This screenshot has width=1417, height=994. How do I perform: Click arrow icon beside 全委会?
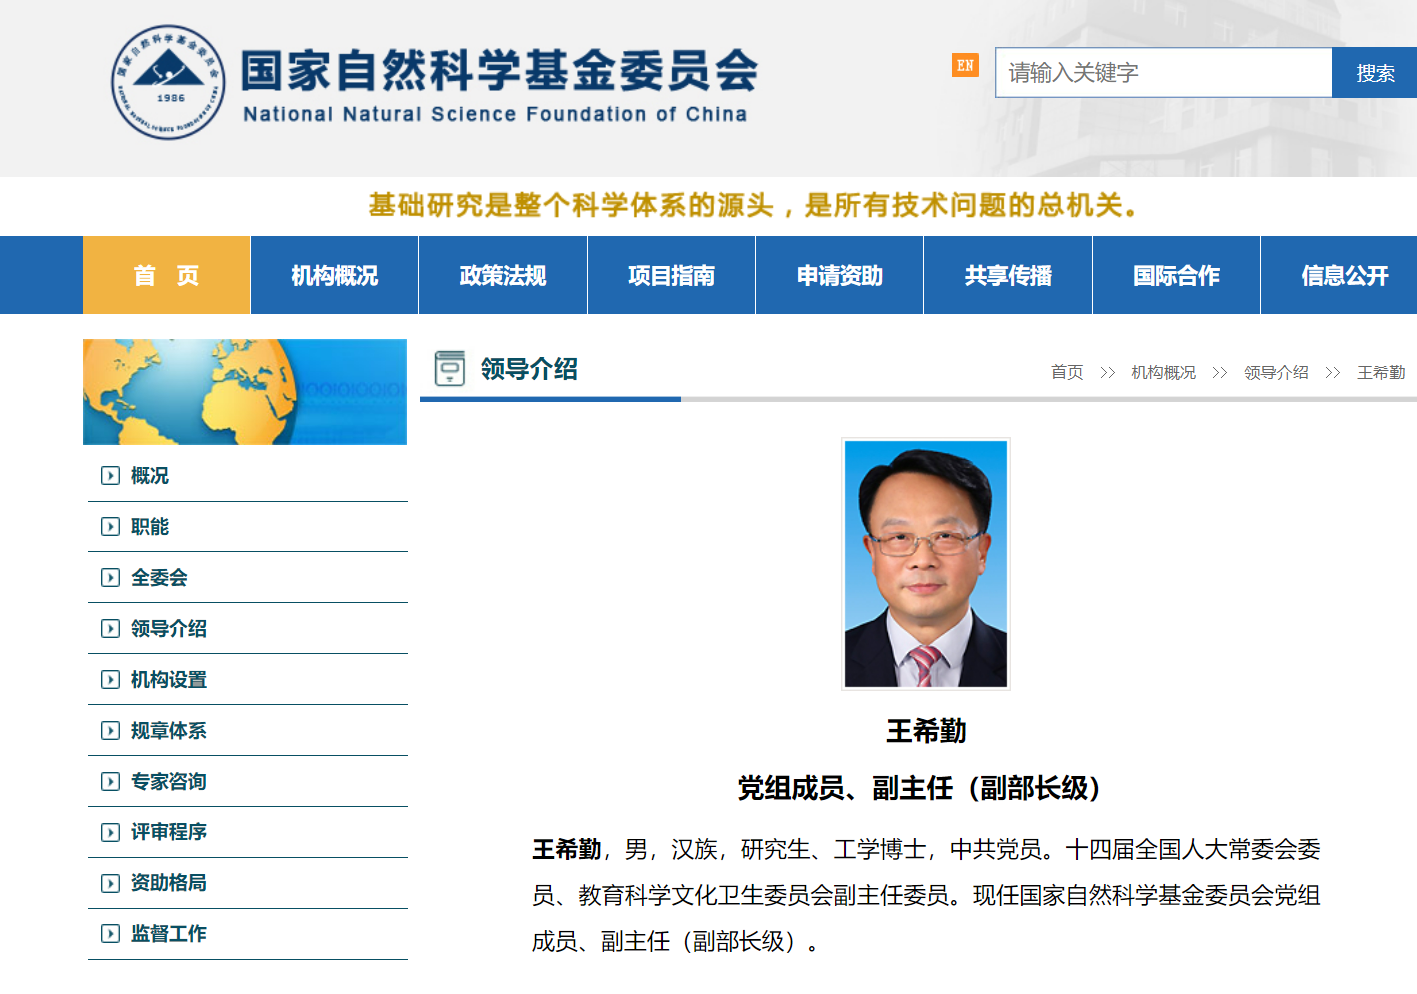click(110, 578)
